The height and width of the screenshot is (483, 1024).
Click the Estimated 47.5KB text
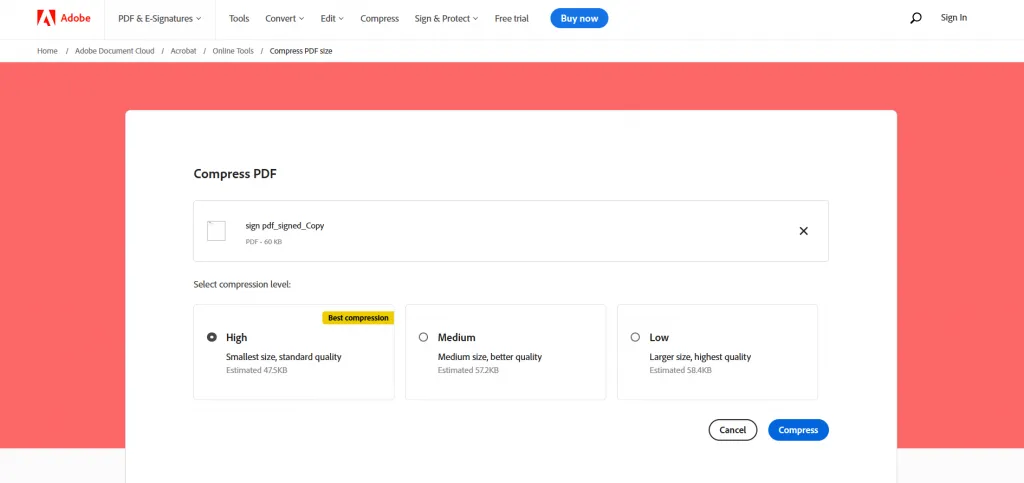(257, 370)
